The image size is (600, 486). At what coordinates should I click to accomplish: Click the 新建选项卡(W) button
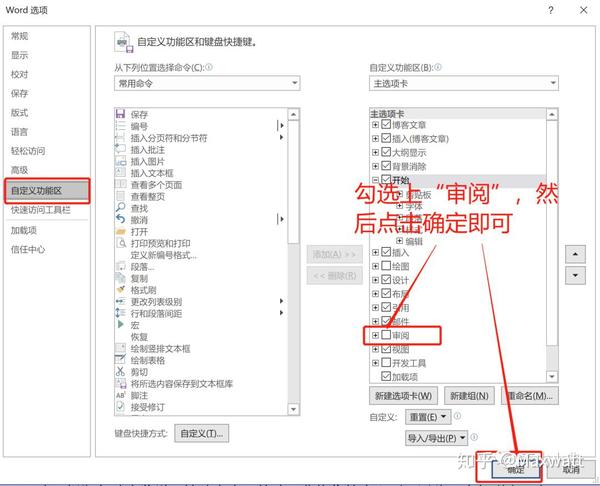[x=403, y=396]
